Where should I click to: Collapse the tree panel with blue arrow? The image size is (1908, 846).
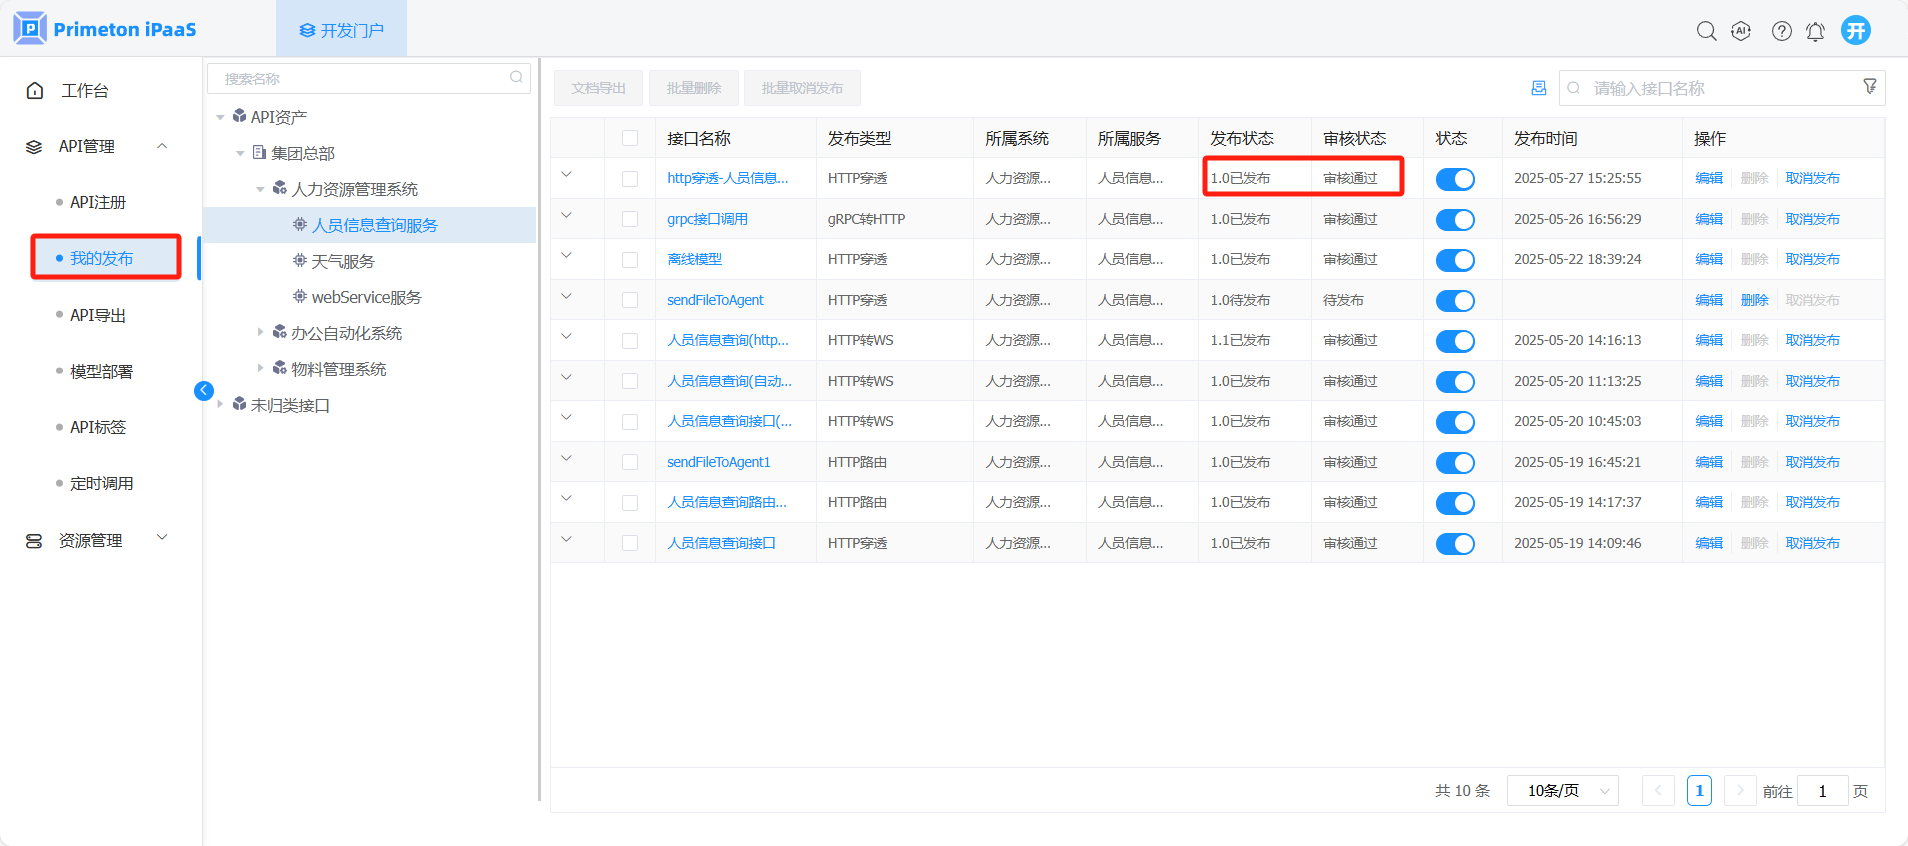pyautogui.click(x=204, y=390)
